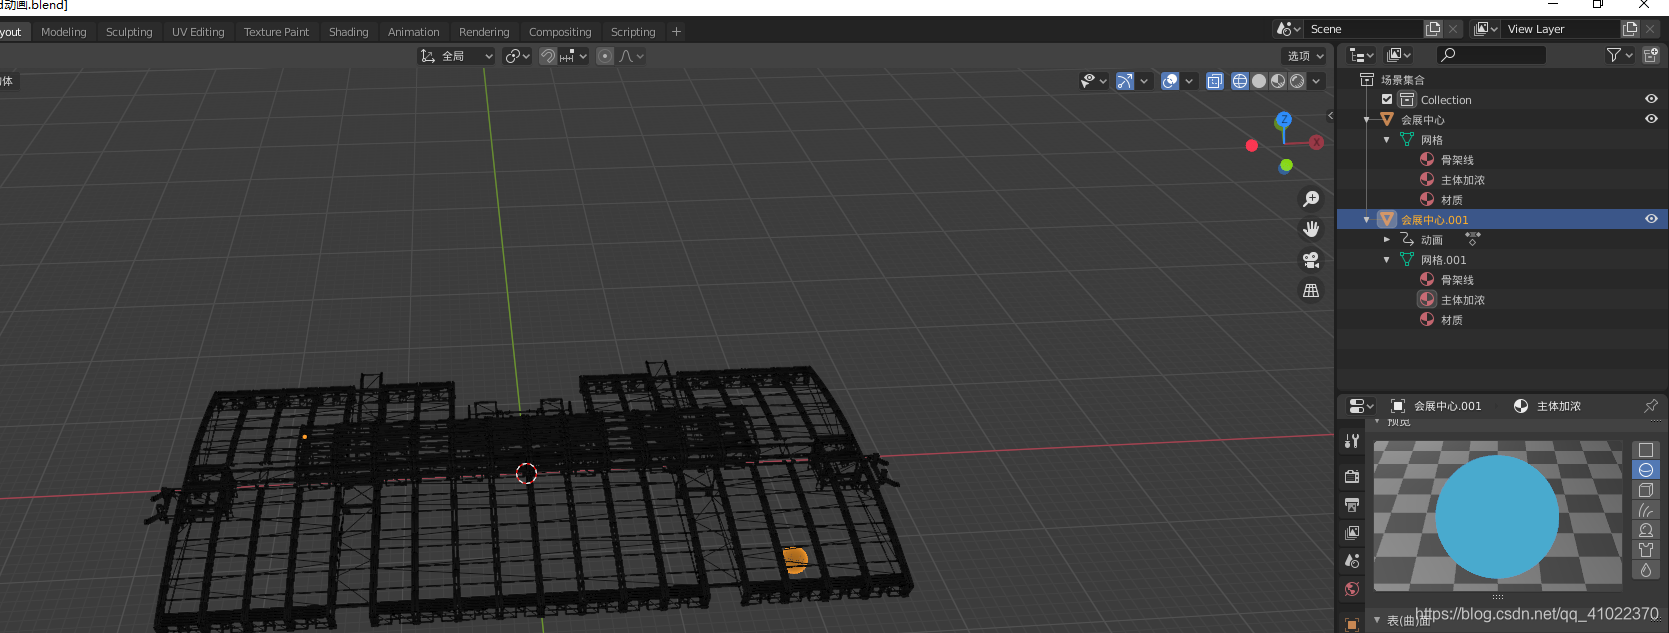Viewport: 1669px width, 633px height.
Task: Toggle X-ray display mode
Action: pyautogui.click(x=1215, y=81)
